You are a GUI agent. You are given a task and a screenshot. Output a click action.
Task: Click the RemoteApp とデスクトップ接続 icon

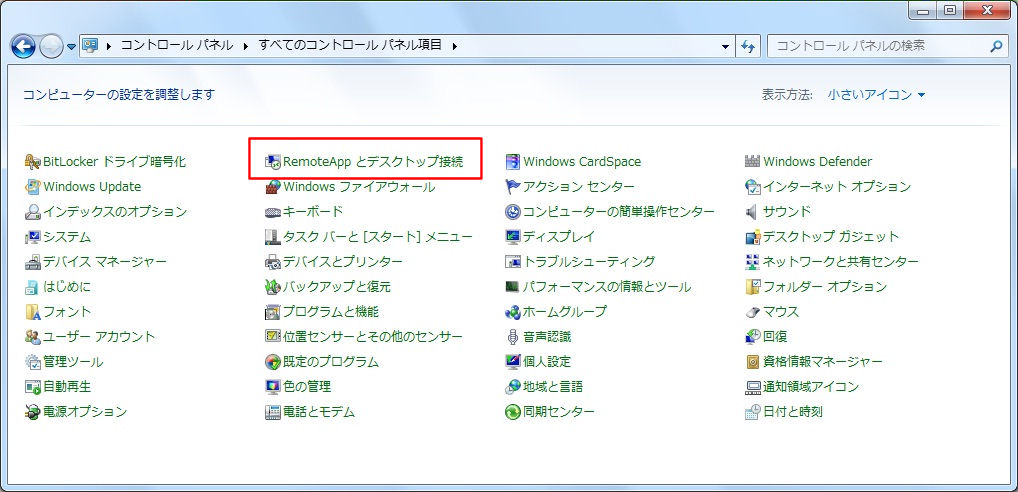(x=273, y=162)
